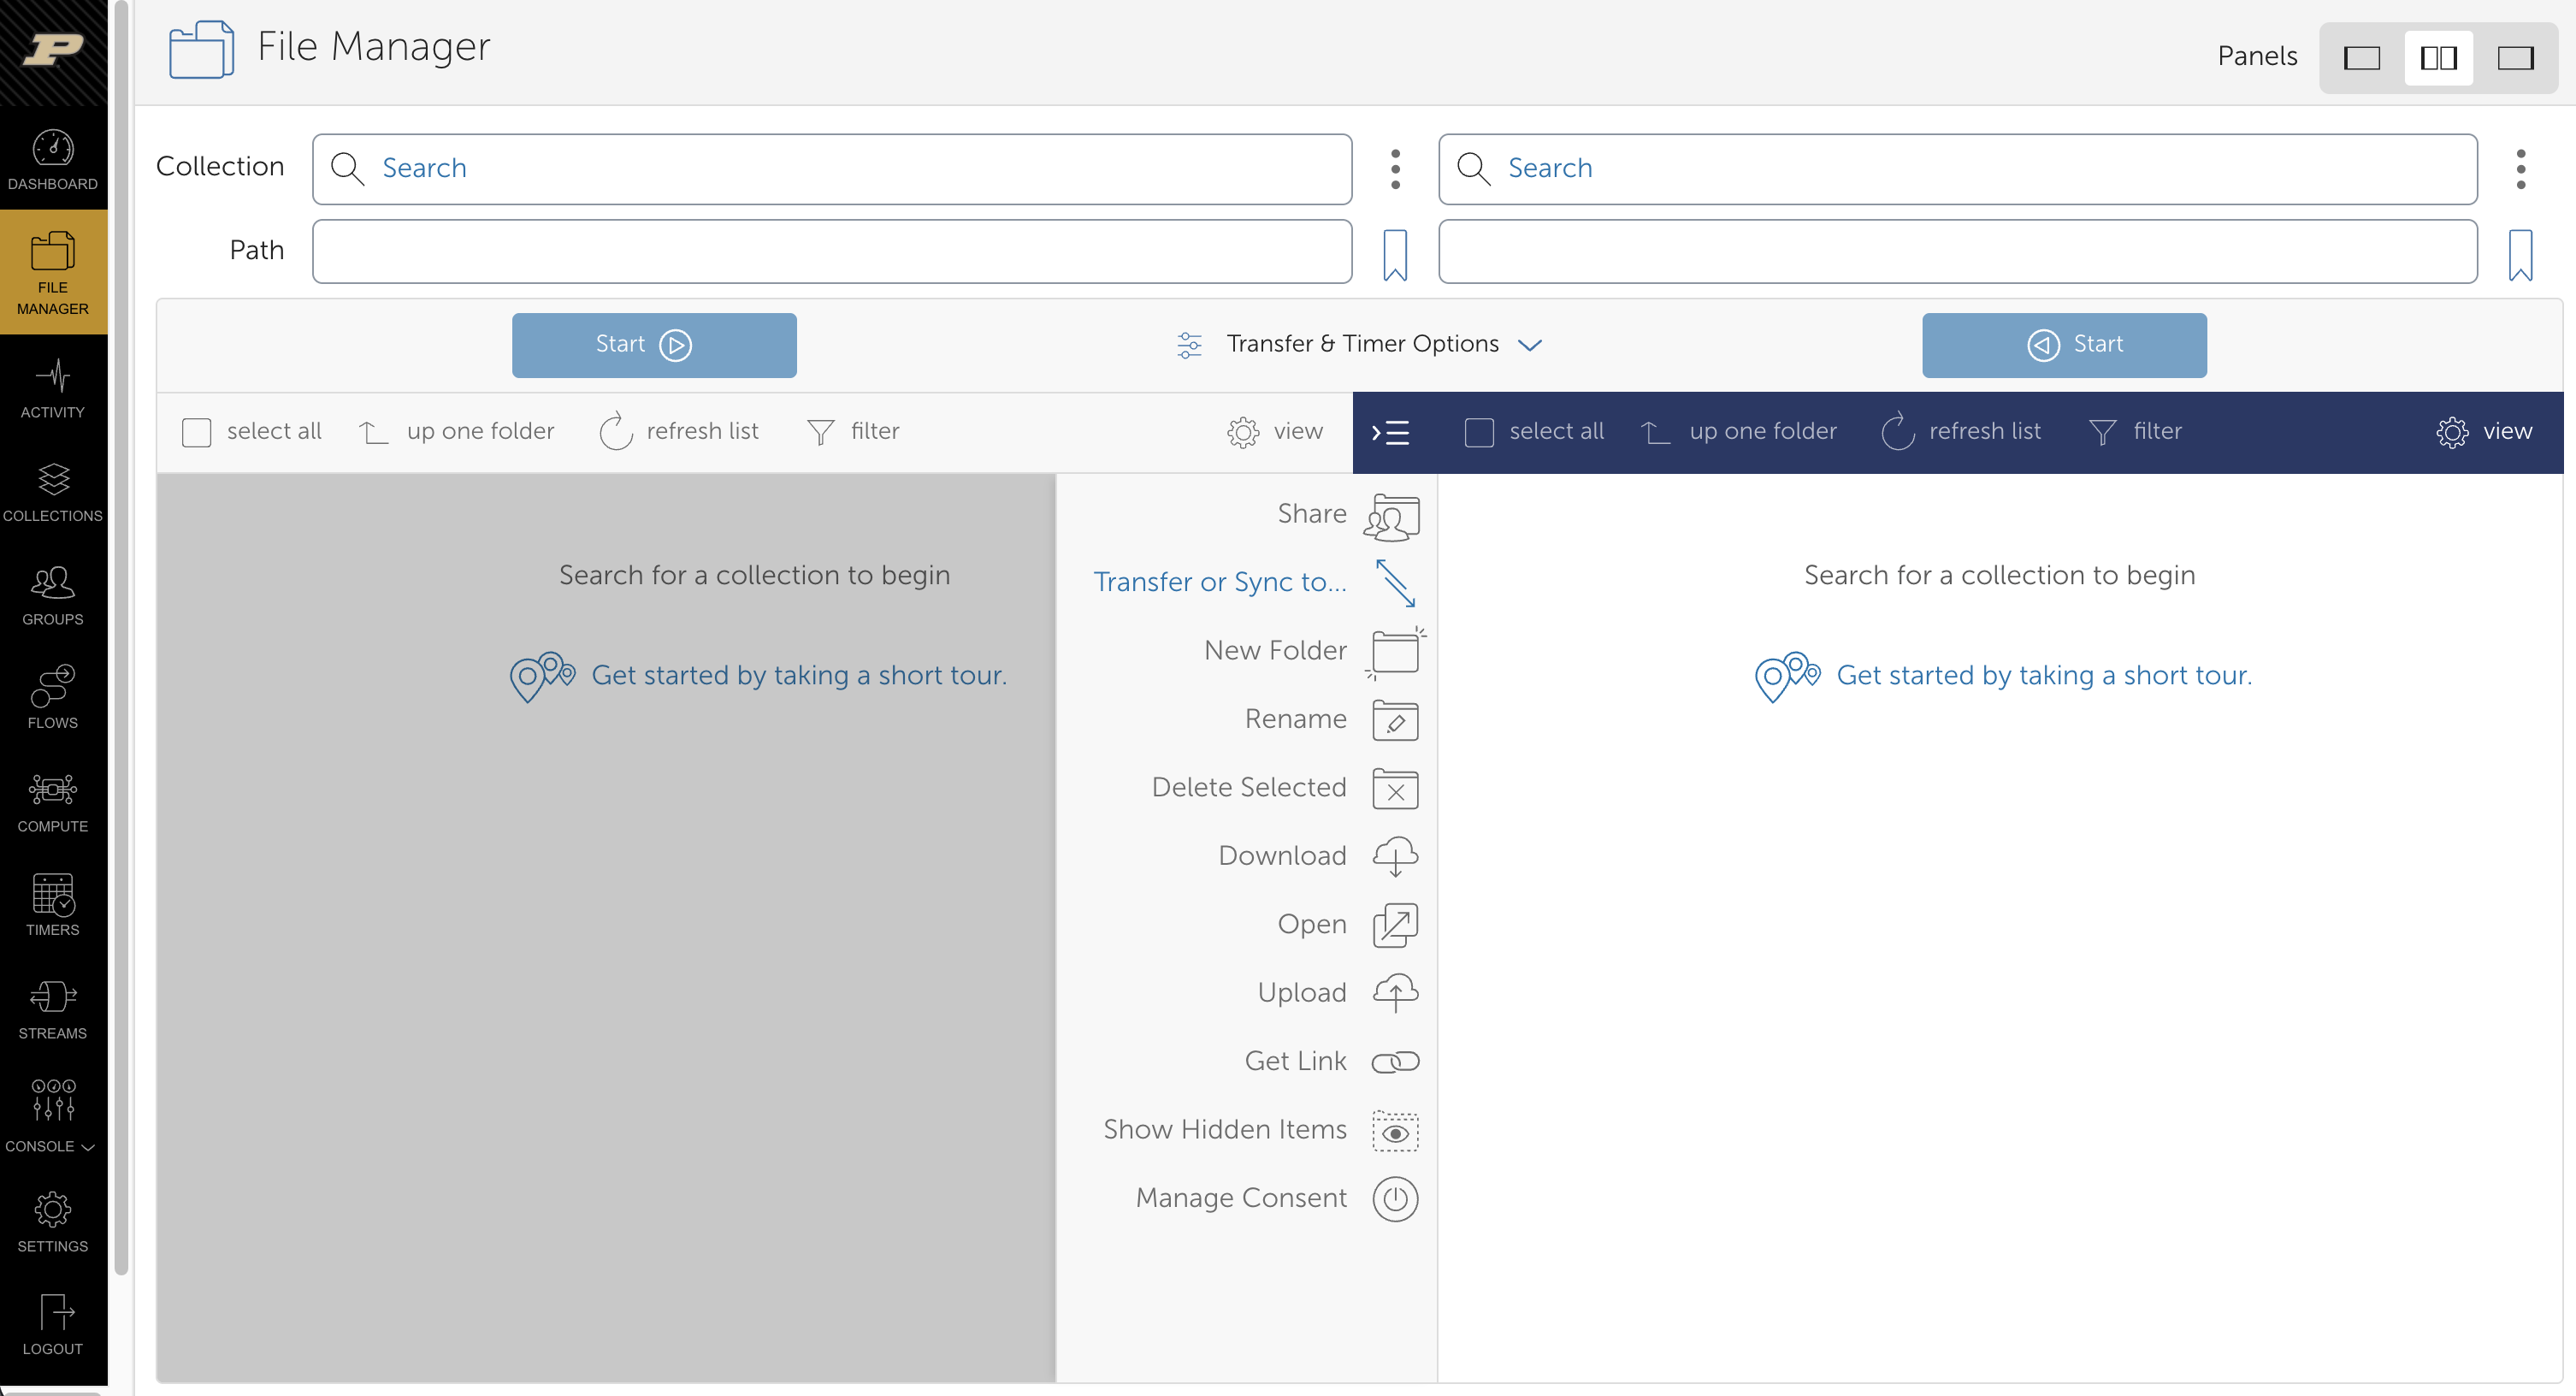Screen dimensions: 2576x1396
Task: Switch to single right panel layout
Action: [2515, 58]
